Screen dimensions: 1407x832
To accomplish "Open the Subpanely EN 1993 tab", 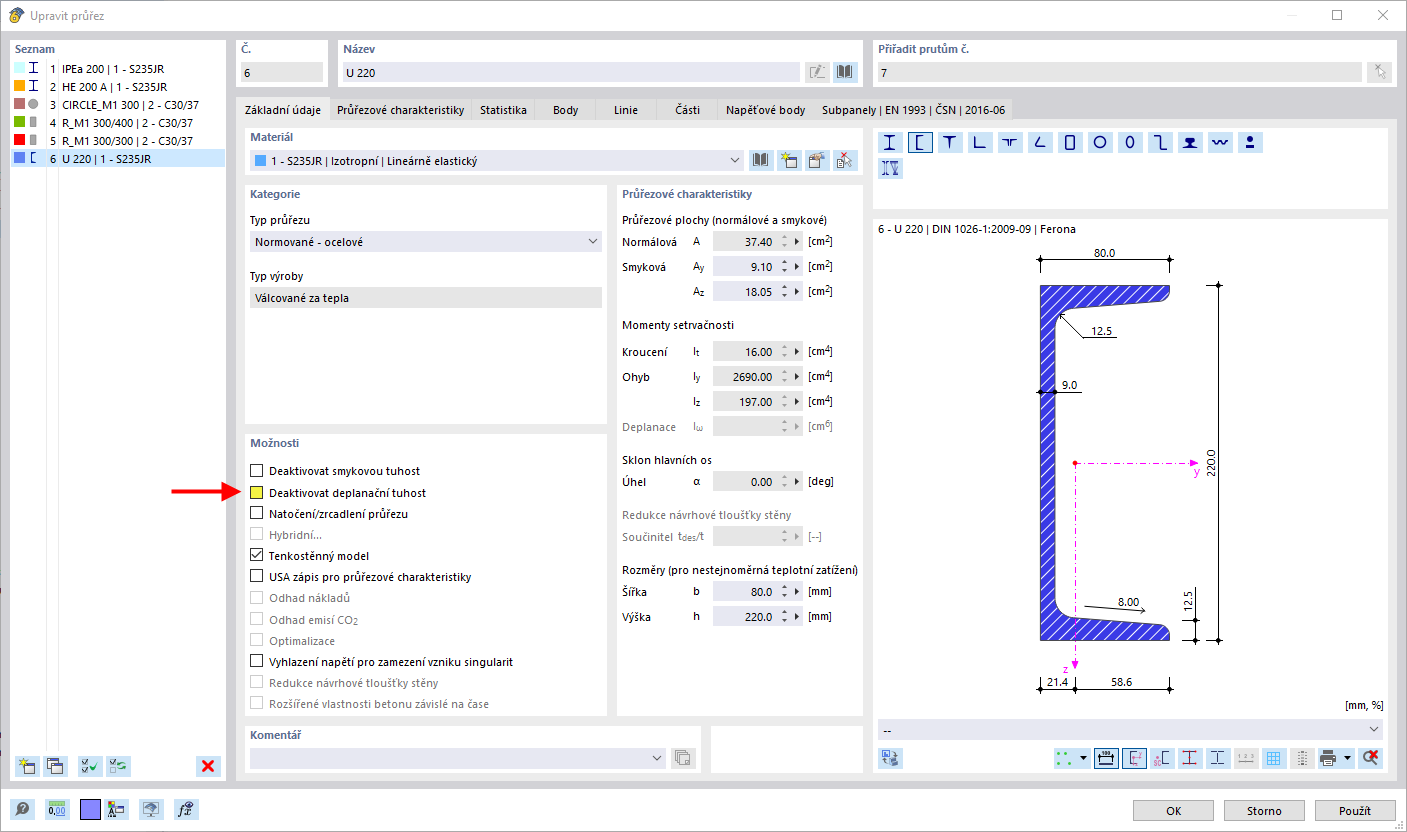I will (914, 110).
